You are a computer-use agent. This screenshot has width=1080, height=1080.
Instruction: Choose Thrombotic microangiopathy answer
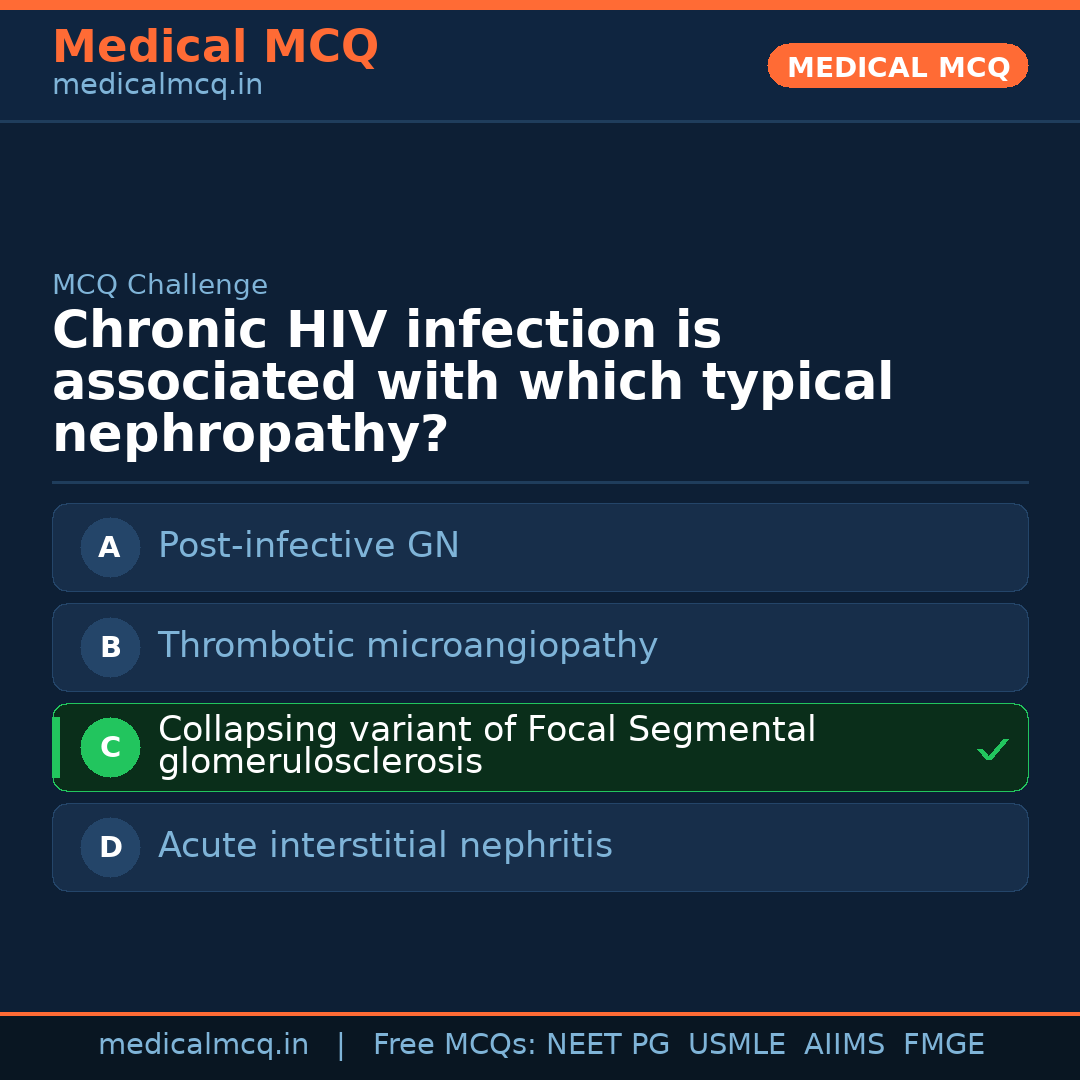pos(407,646)
